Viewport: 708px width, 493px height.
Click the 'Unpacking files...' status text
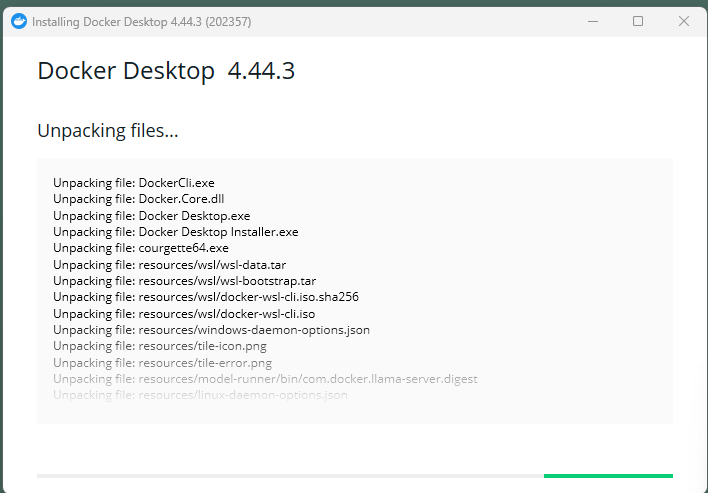click(x=108, y=131)
